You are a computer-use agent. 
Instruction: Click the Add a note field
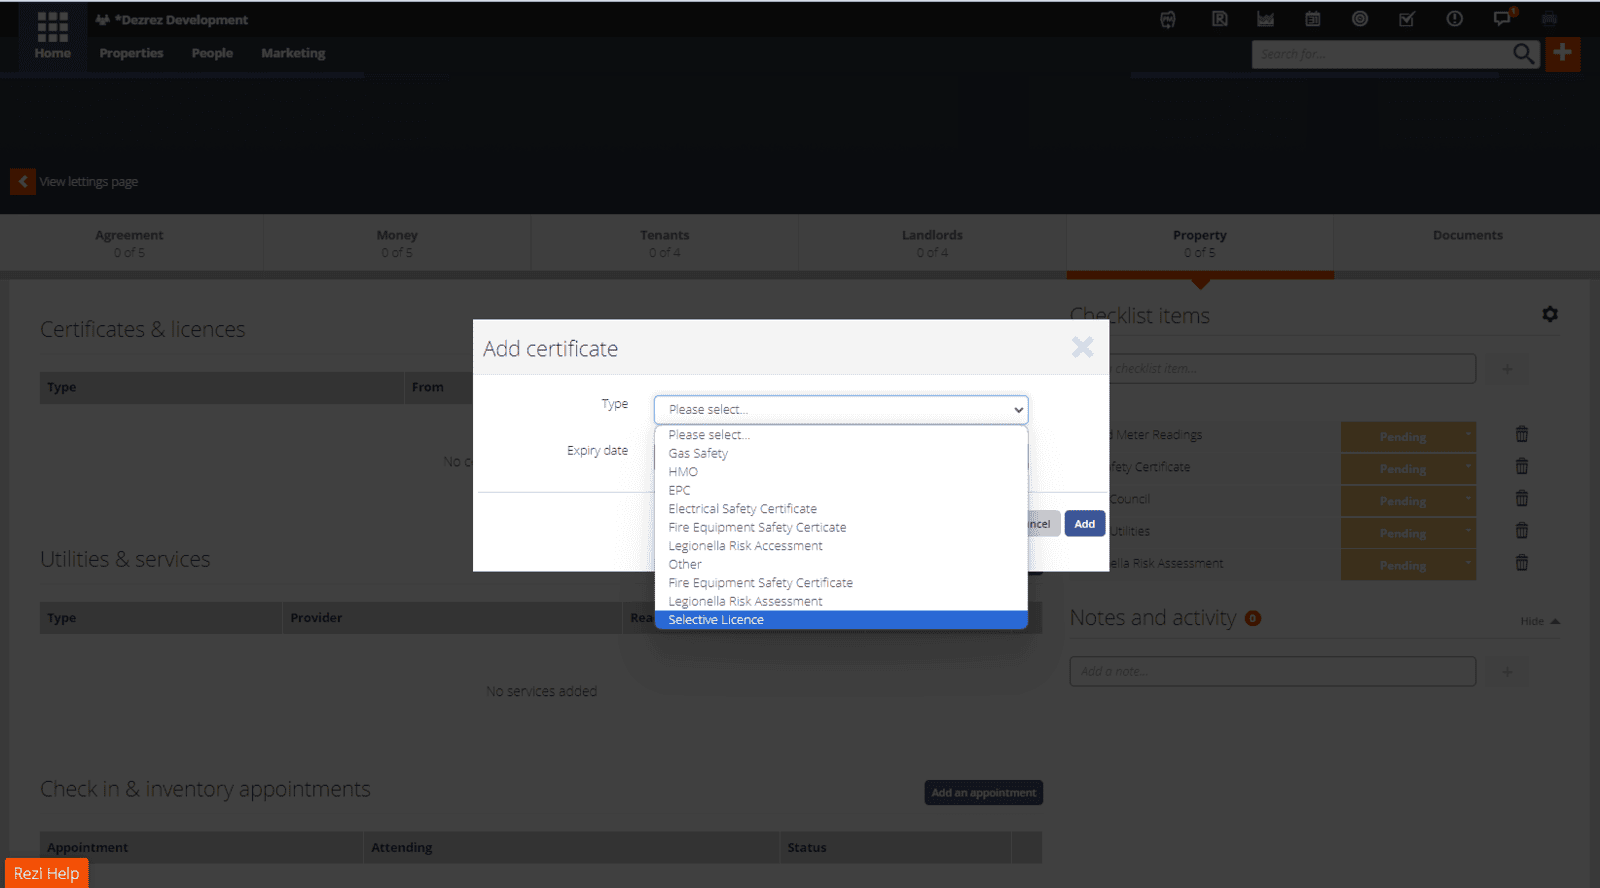1273,672
